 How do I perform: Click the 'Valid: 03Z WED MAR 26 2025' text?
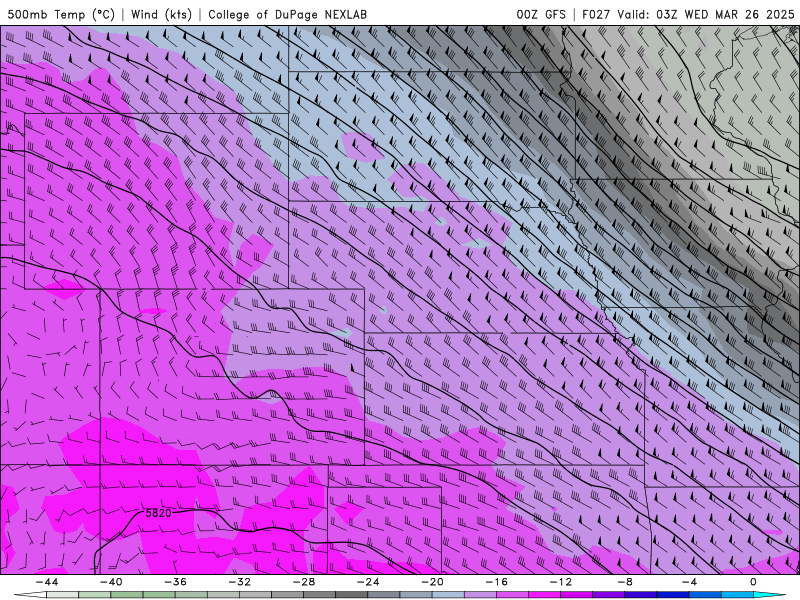coord(706,14)
